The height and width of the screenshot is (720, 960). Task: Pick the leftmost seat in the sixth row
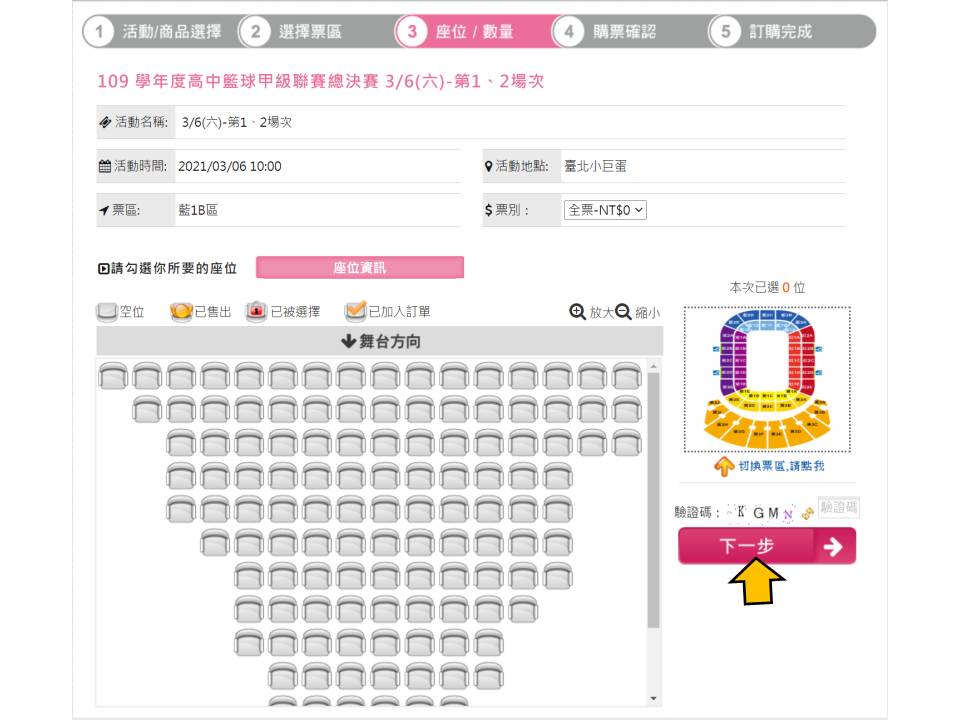(215, 543)
